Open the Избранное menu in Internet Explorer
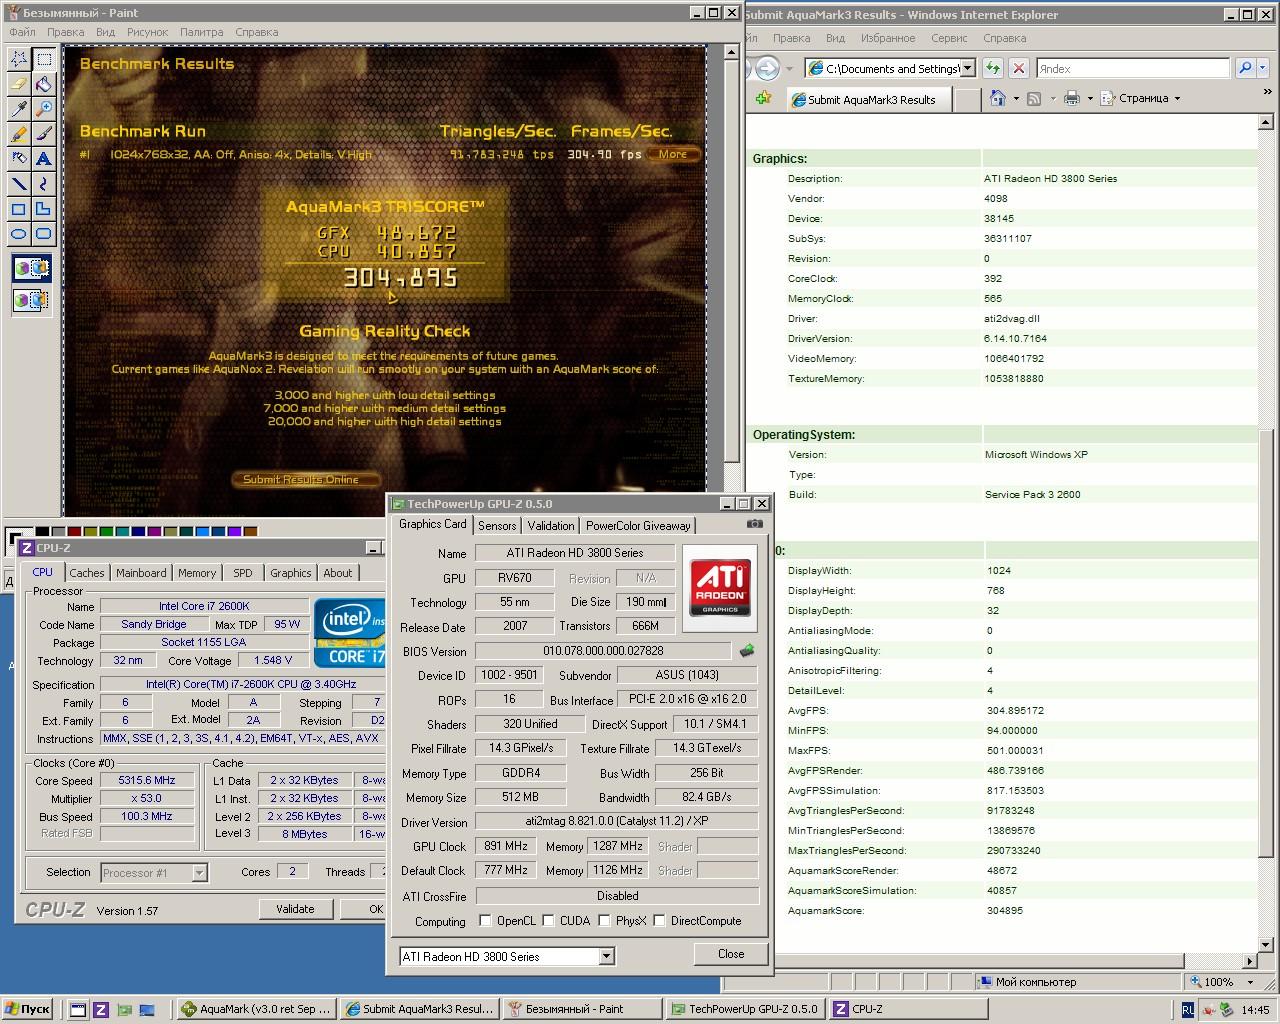 click(887, 38)
